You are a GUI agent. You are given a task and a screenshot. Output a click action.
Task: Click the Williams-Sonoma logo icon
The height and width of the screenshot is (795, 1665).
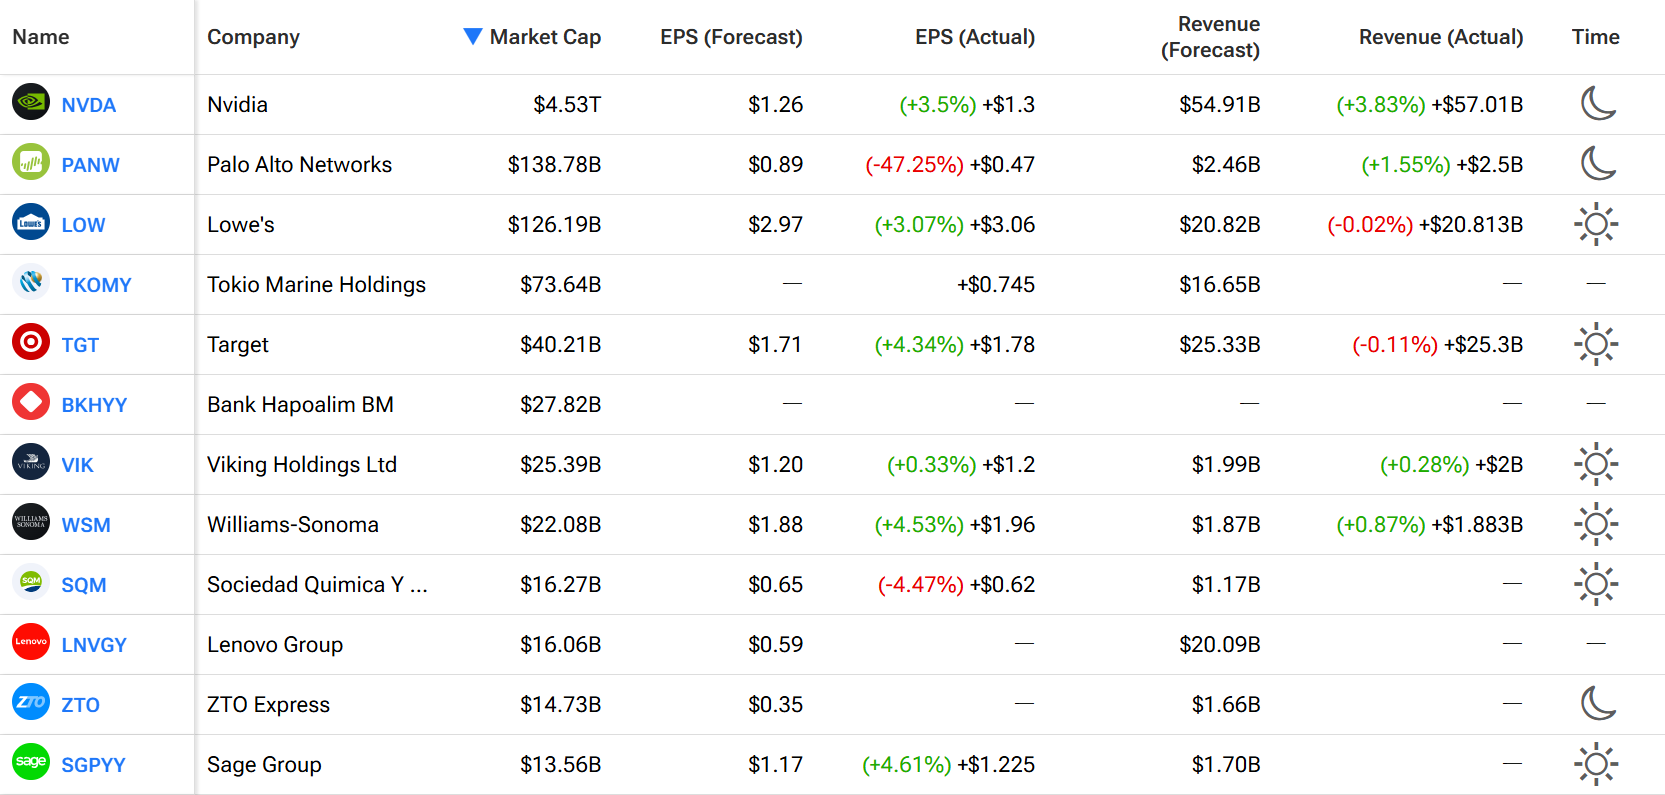coord(31,522)
